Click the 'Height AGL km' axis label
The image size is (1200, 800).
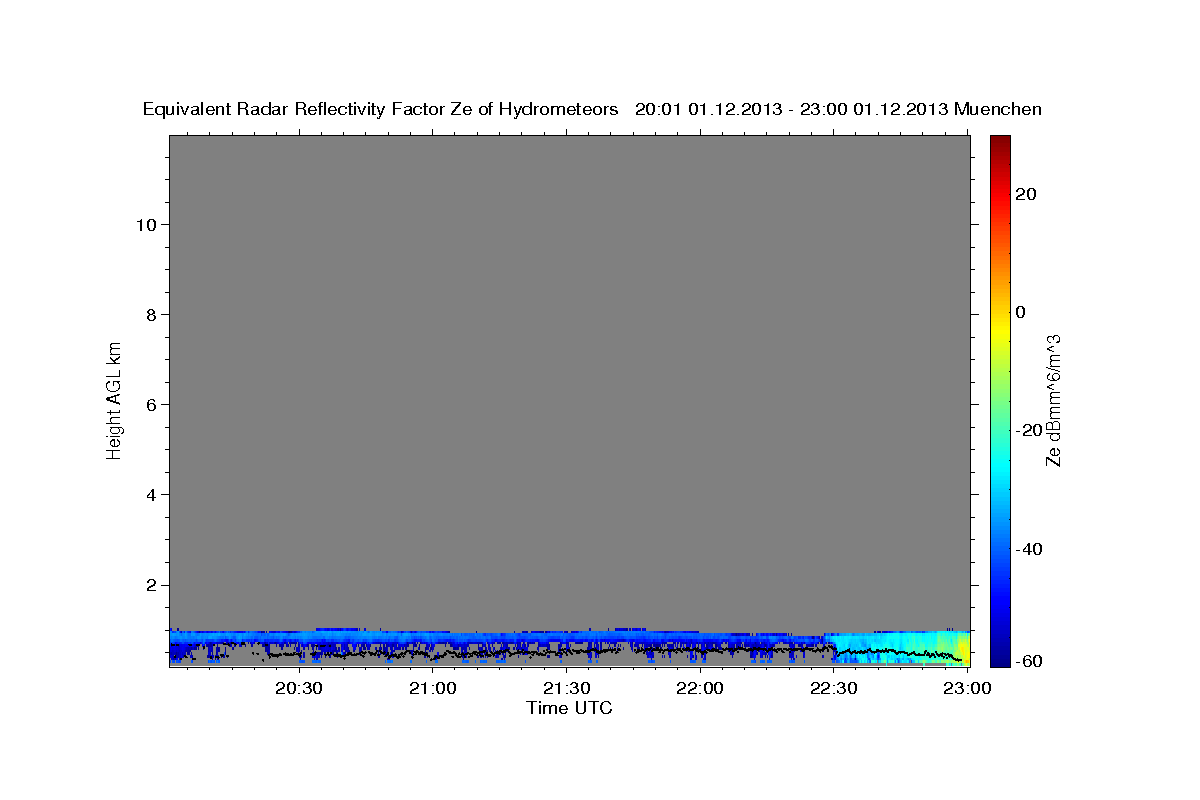pyautogui.click(x=114, y=399)
